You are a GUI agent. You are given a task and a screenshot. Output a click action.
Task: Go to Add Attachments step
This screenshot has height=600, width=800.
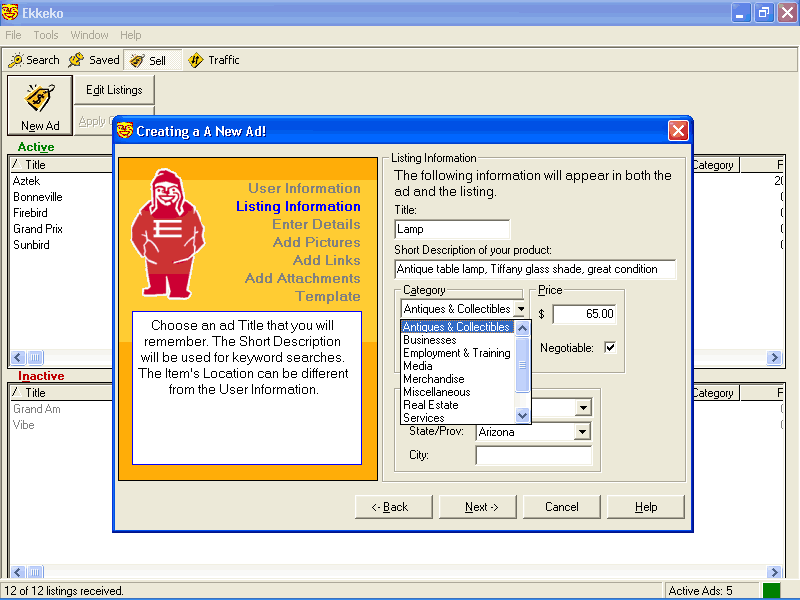(x=303, y=278)
